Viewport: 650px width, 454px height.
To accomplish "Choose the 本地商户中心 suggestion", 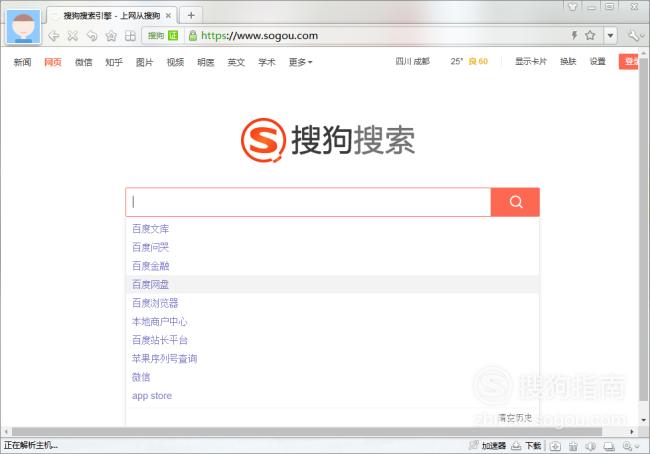I will tap(332, 322).
